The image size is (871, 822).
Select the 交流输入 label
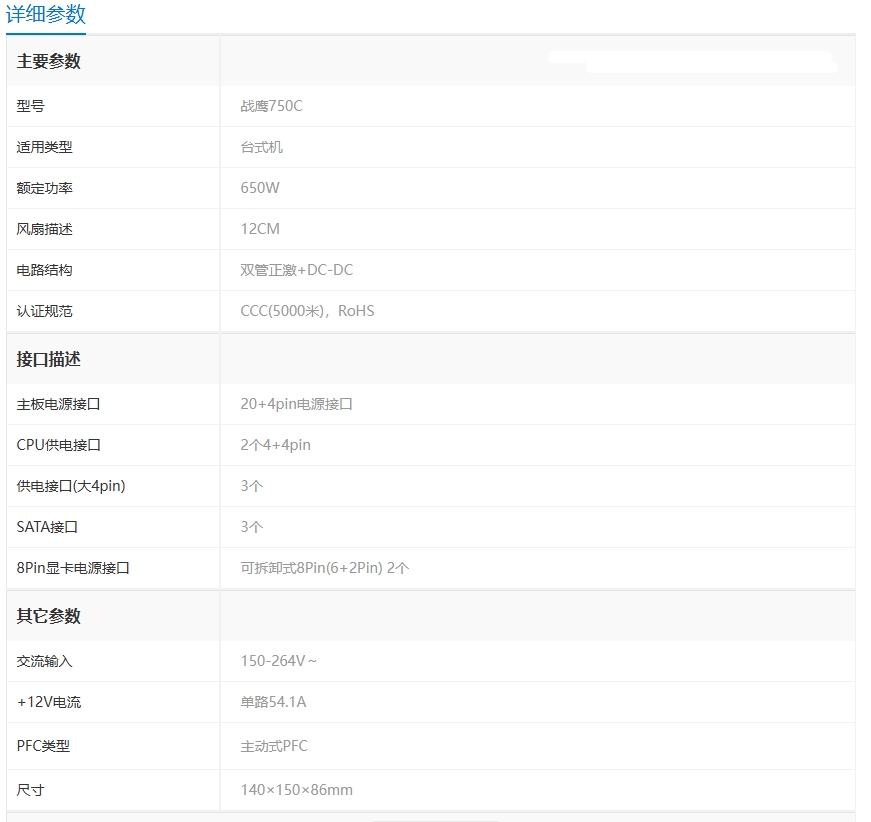click(x=44, y=661)
